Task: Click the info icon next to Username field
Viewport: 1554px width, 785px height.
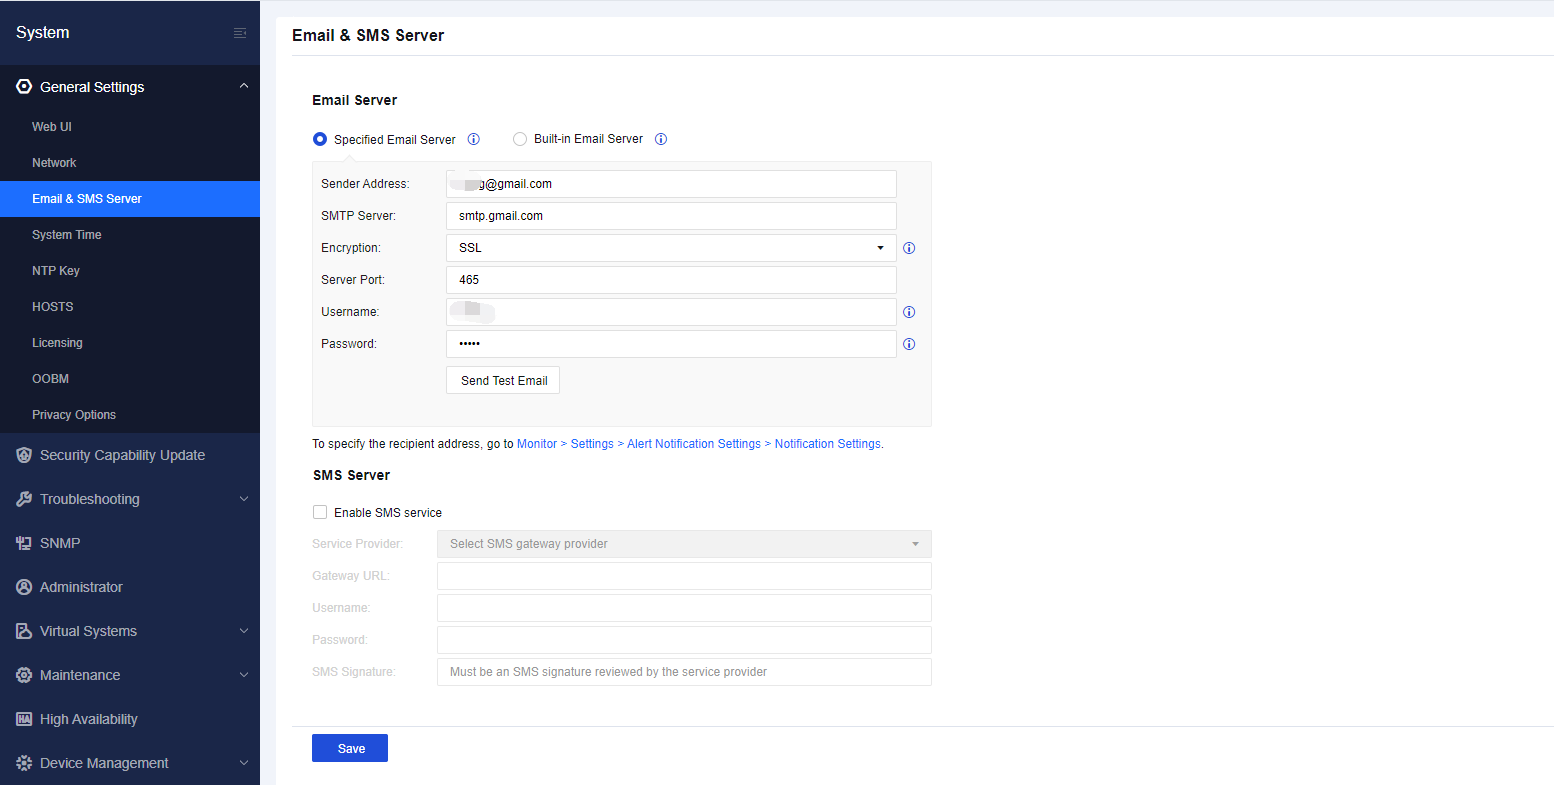Action: [909, 312]
